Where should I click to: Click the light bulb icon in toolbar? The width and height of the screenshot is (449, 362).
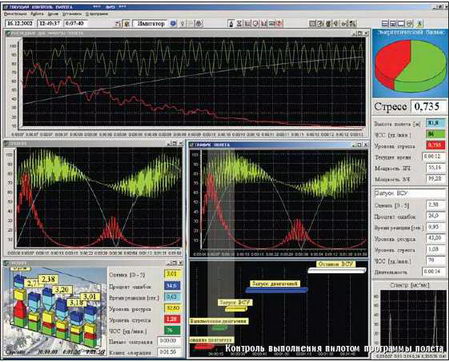coord(182,23)
